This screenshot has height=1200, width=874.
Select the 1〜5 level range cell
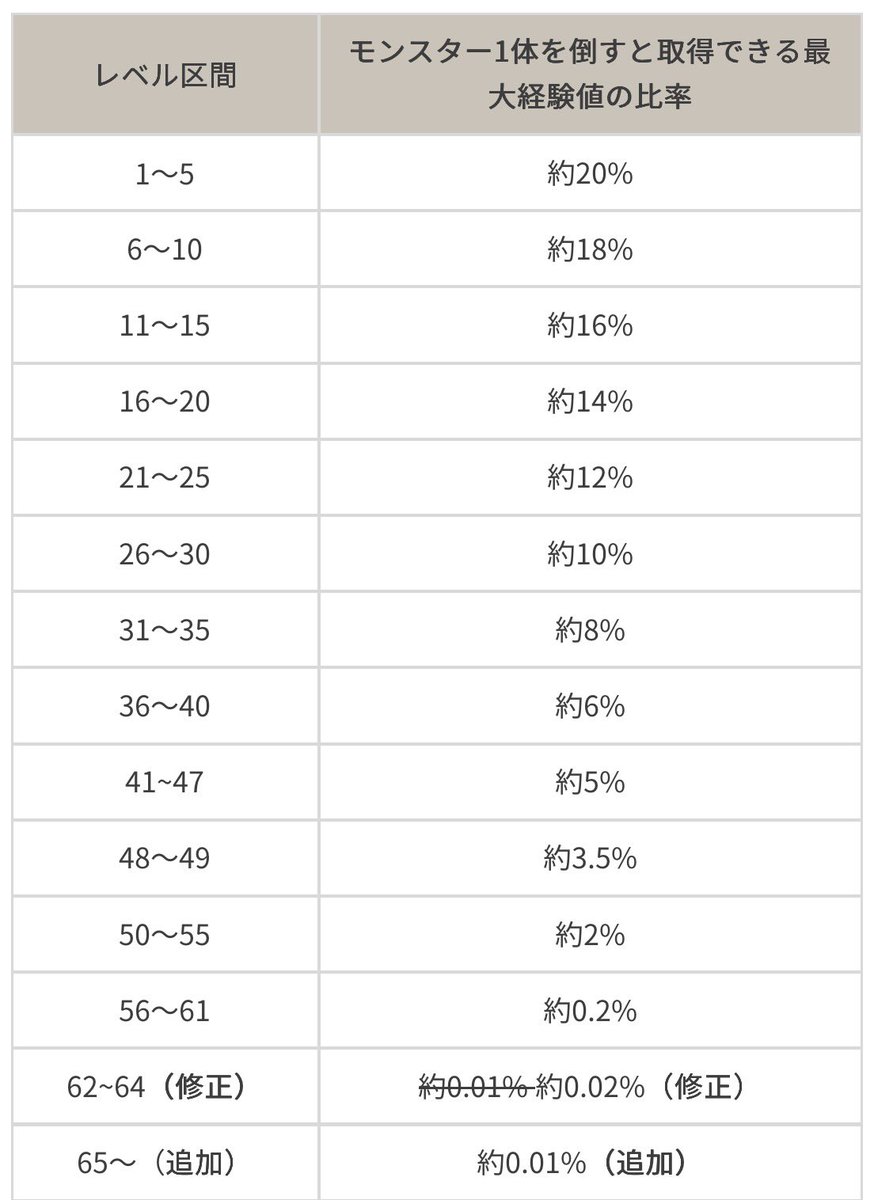pos(166,174)
